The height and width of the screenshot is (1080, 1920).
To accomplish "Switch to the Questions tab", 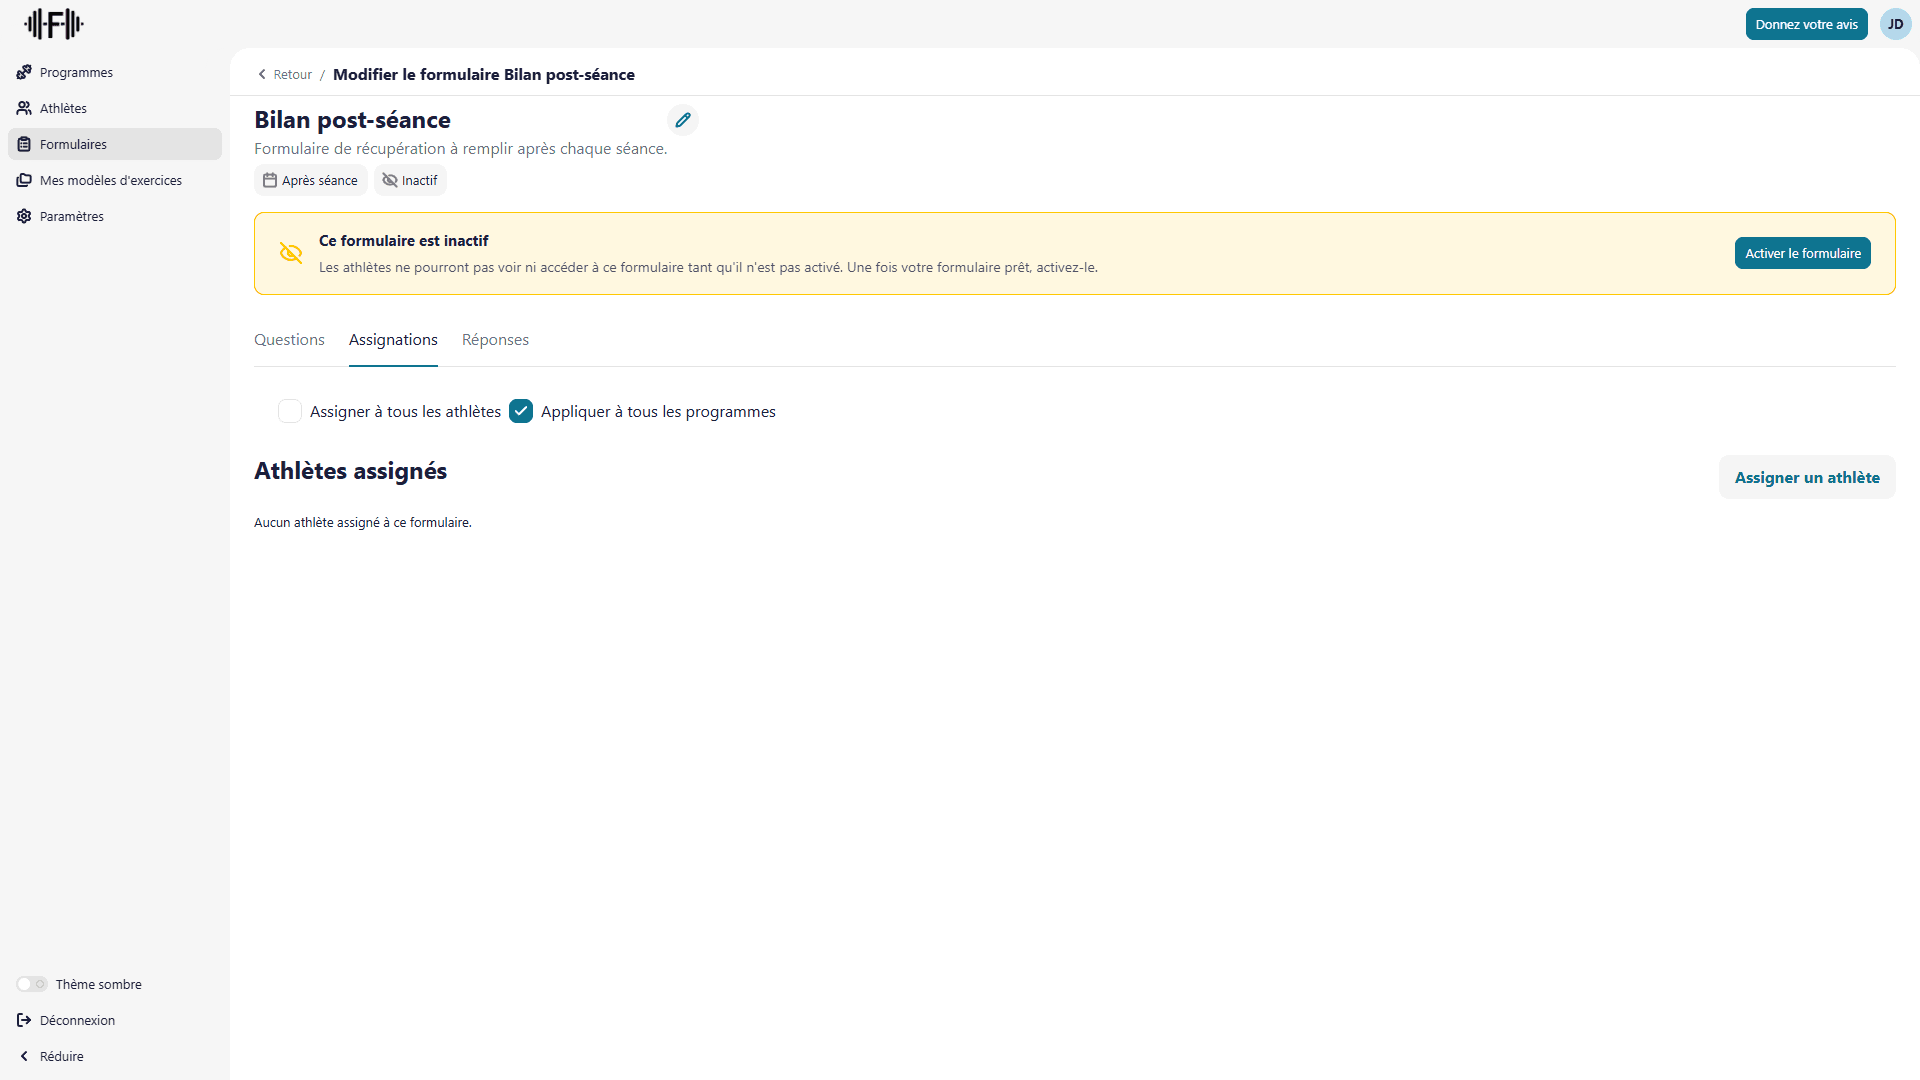I will [289, 340].
